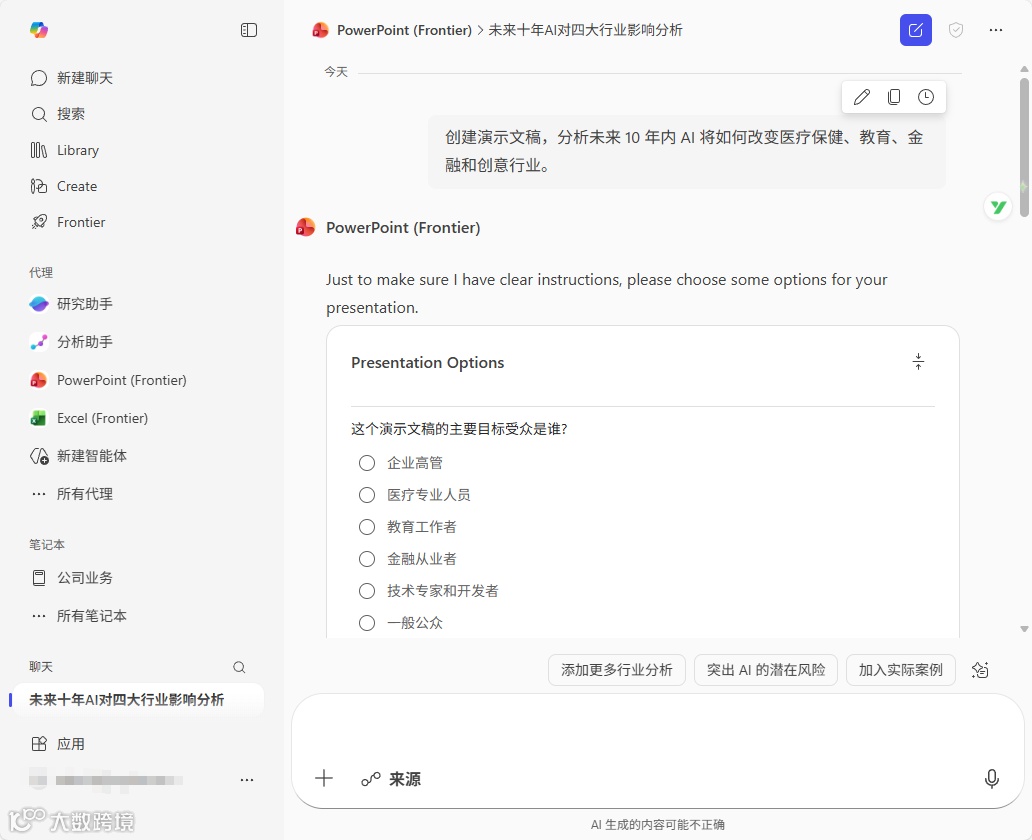Click PowerPoint (Frontier) breadcrumb link
1032x840 pixels.
404,30
